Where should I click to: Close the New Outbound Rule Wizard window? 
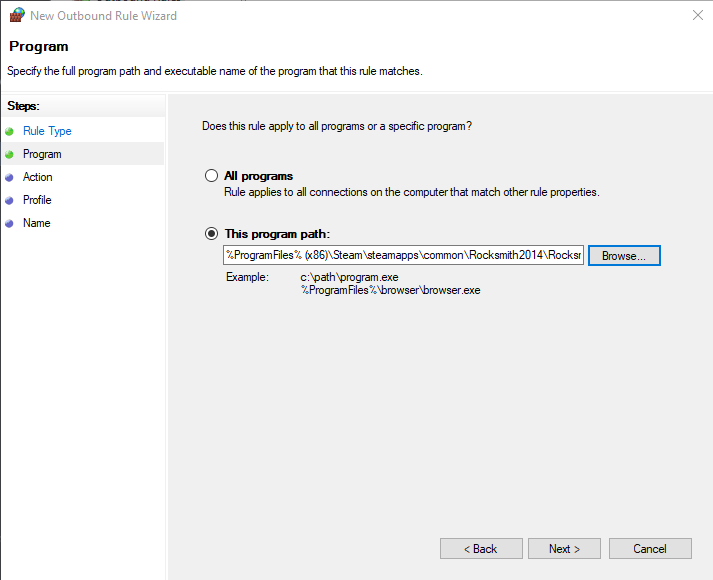click(x=695, y=15)
